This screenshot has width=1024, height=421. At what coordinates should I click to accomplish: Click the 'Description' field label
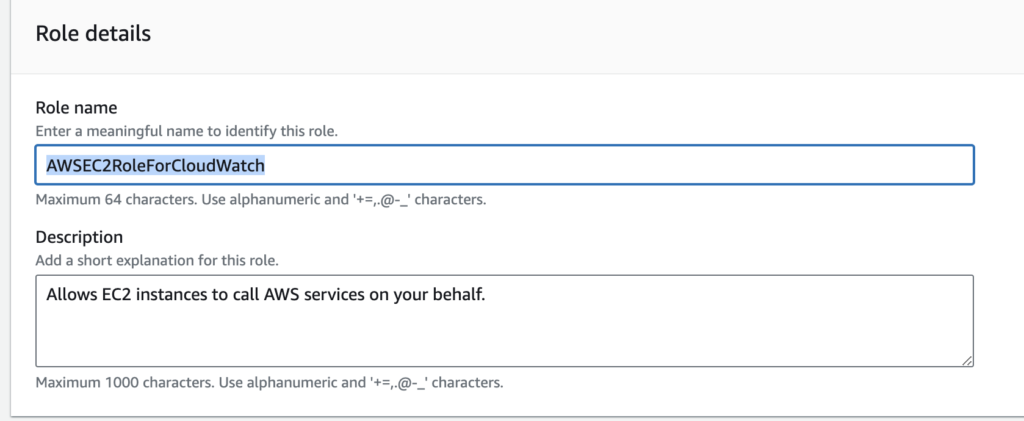pos(79,237)
